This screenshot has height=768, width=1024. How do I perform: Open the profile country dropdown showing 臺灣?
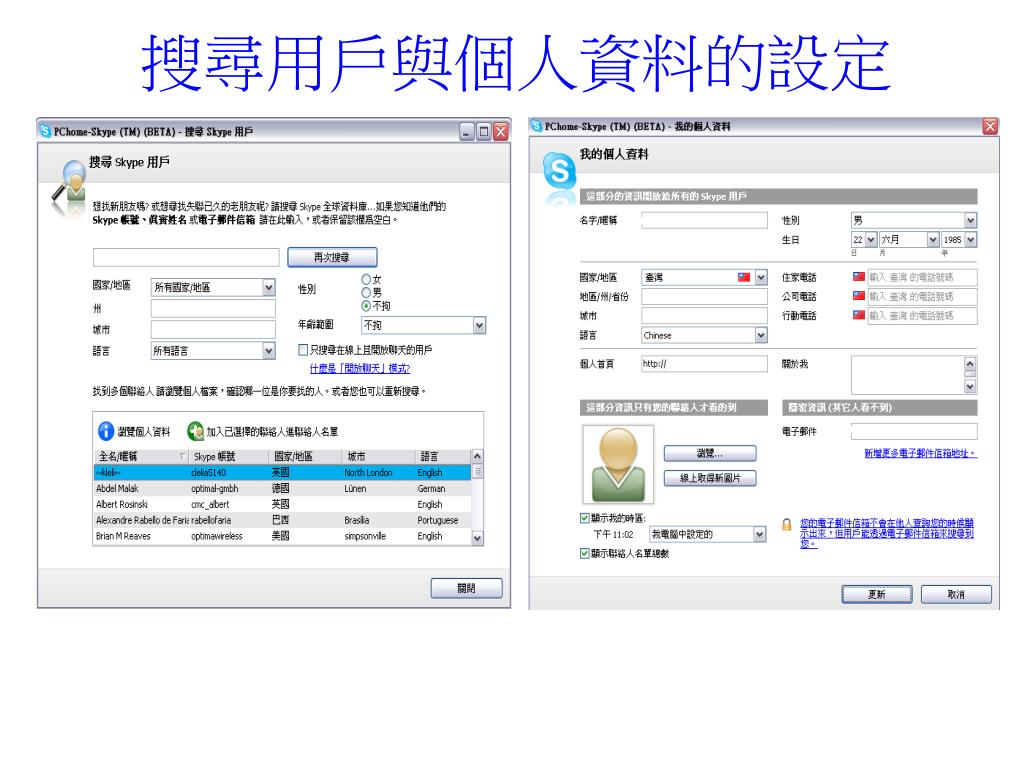tap(761, 278)
